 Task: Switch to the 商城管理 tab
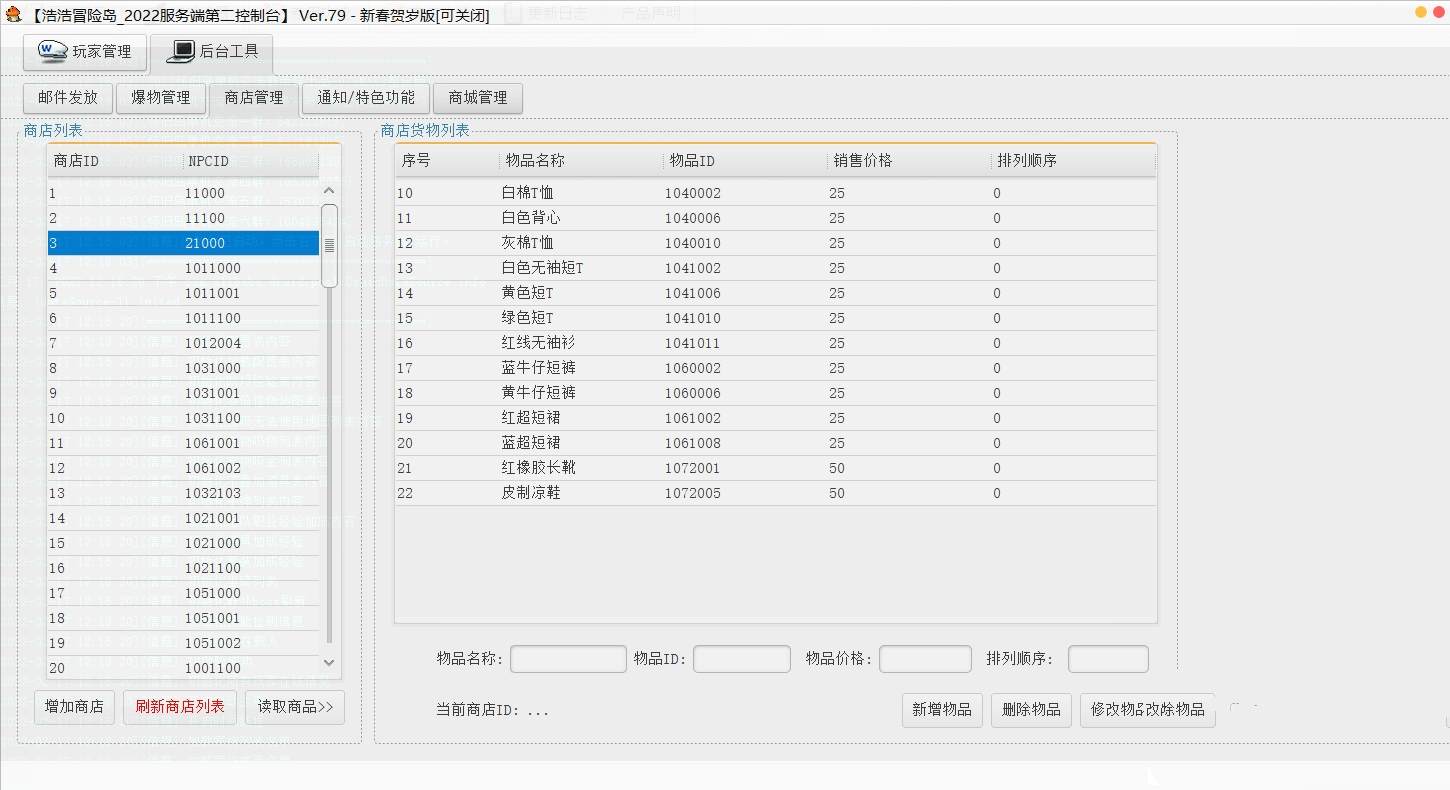pyautogui.click(x=477, y=98)
